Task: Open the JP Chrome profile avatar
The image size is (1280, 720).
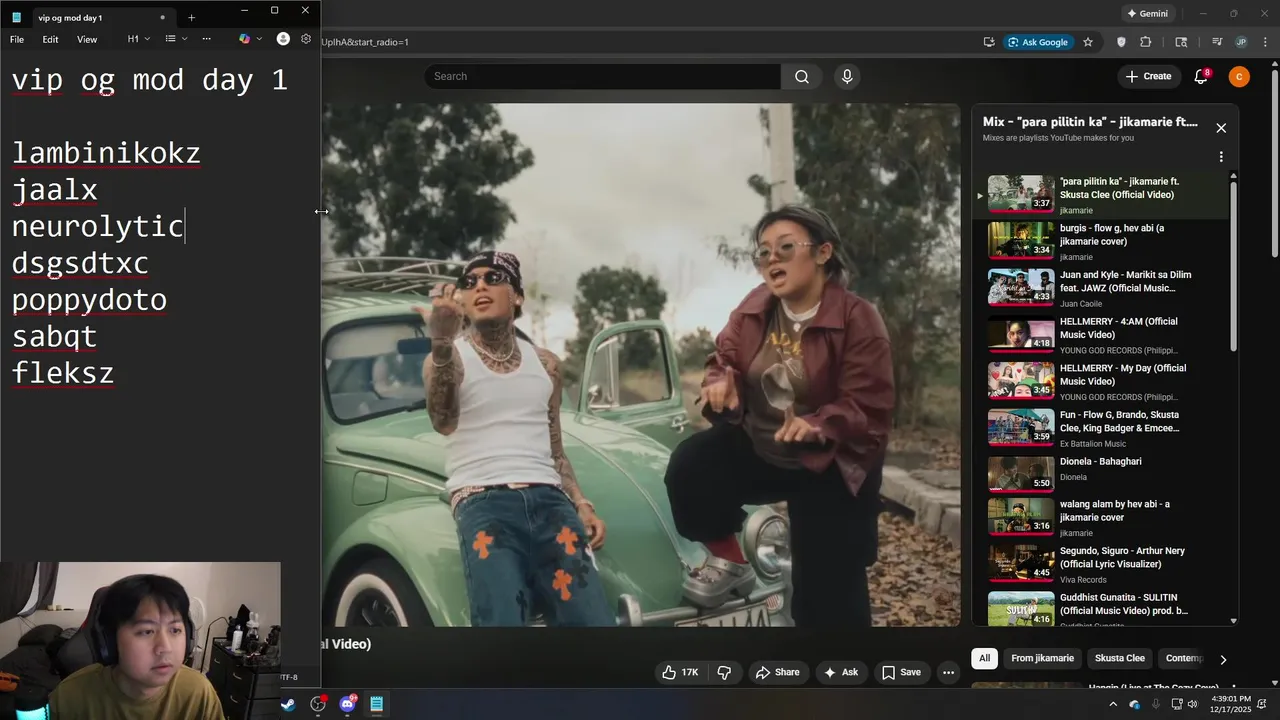Action: [x=1241, y=42]
